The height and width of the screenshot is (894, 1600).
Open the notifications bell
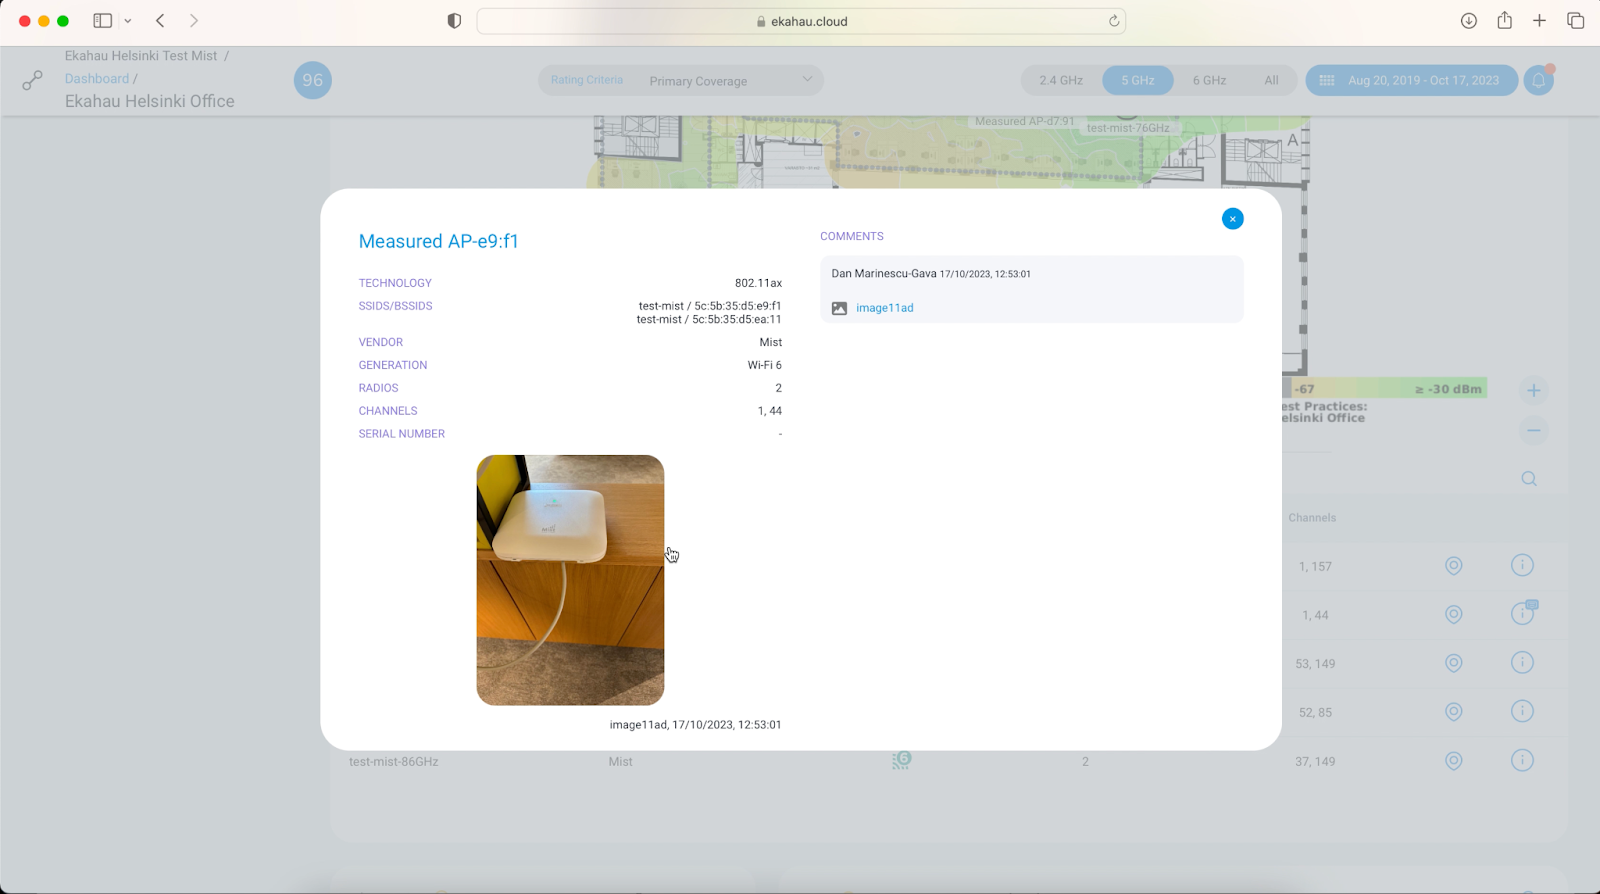pos(1538,81)
